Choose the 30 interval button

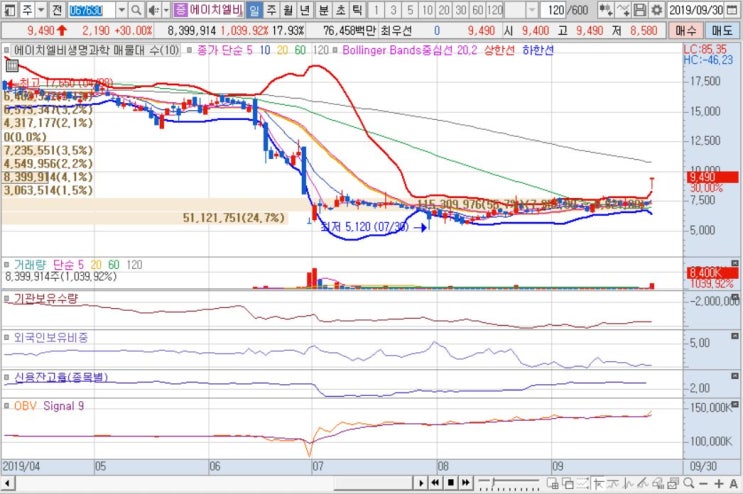[461, 9]
